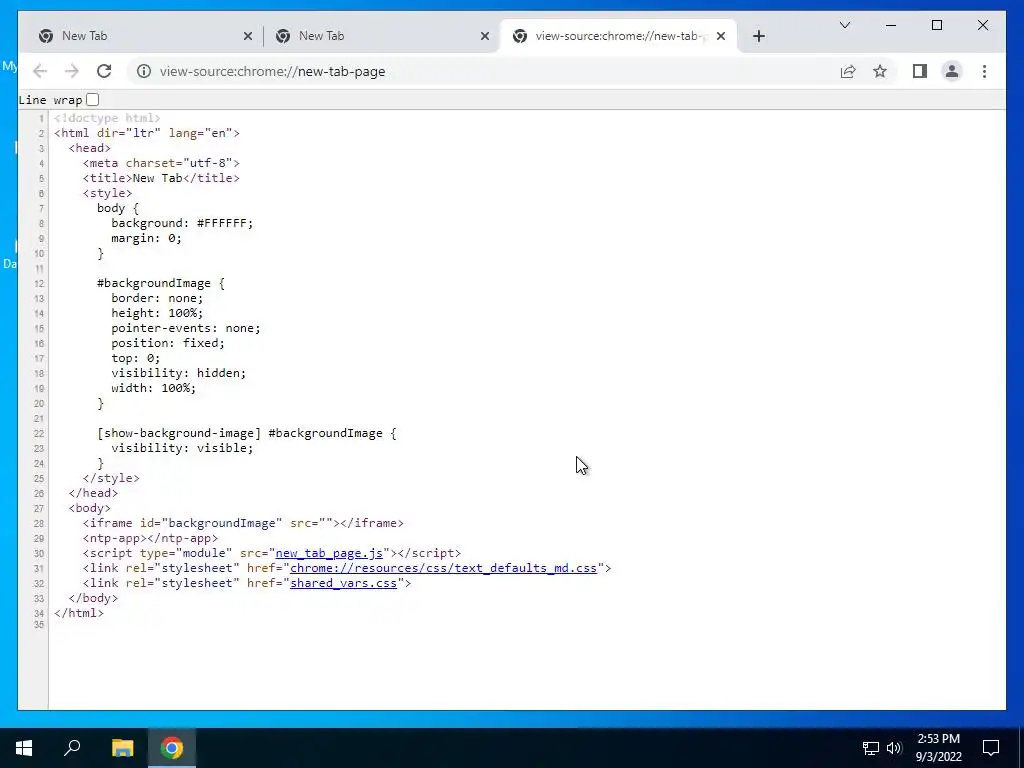
Task: Expand the tab search dropdown arrow
Action: 844,25
